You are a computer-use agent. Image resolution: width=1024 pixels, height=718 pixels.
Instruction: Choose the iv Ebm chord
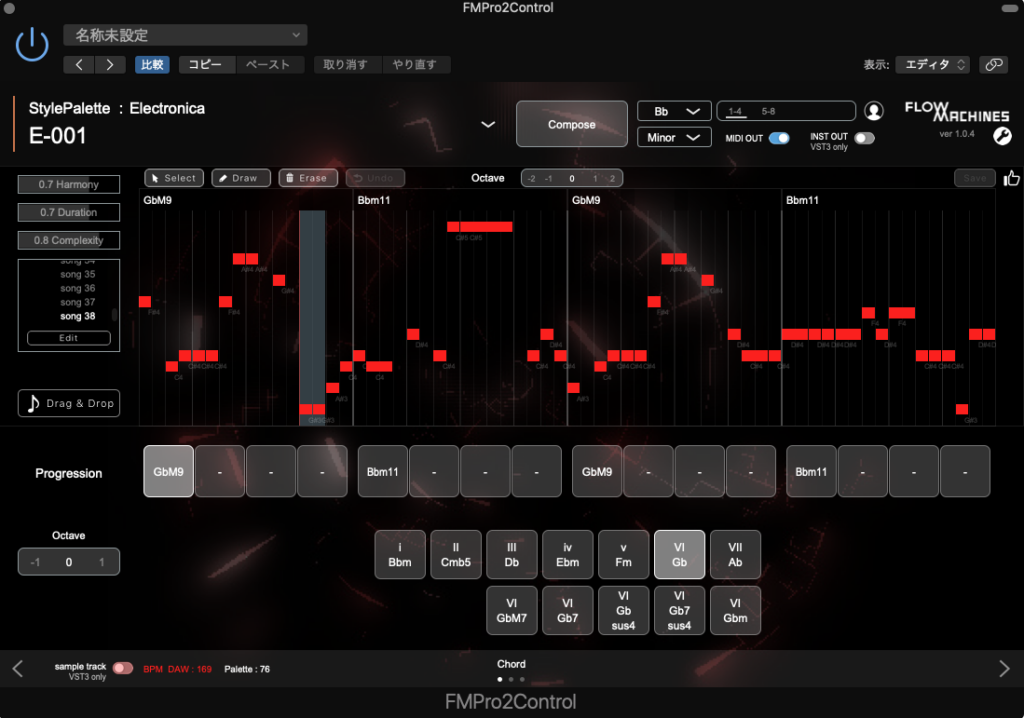point(568,555)
